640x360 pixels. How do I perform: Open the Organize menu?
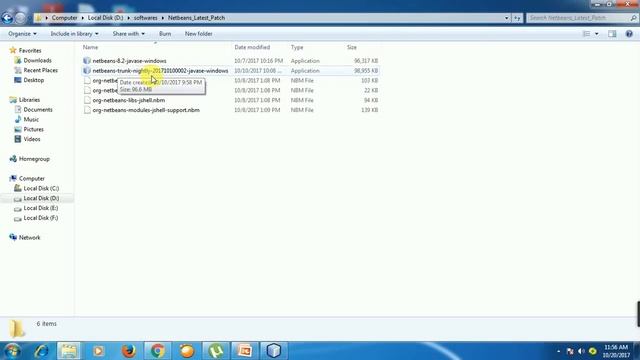tap(22, 34)
